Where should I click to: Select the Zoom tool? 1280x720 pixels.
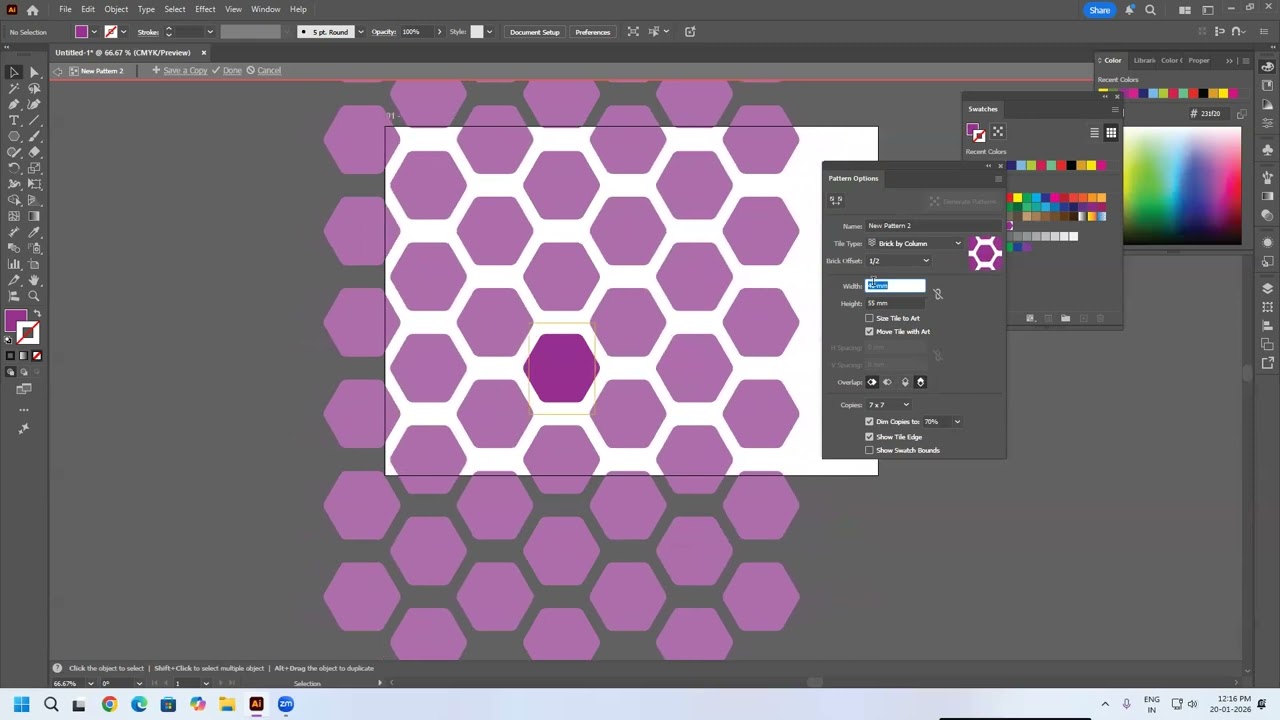pos(34,296)
